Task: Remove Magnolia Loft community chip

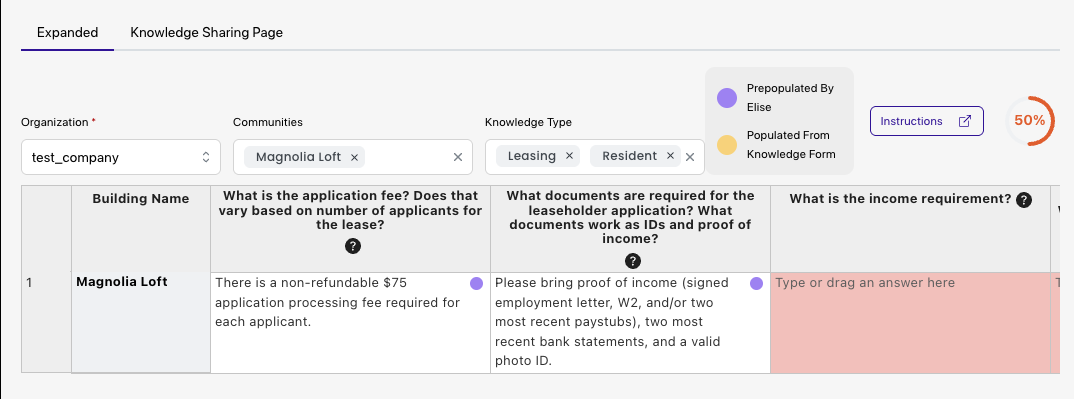Action: click(354, 157)
